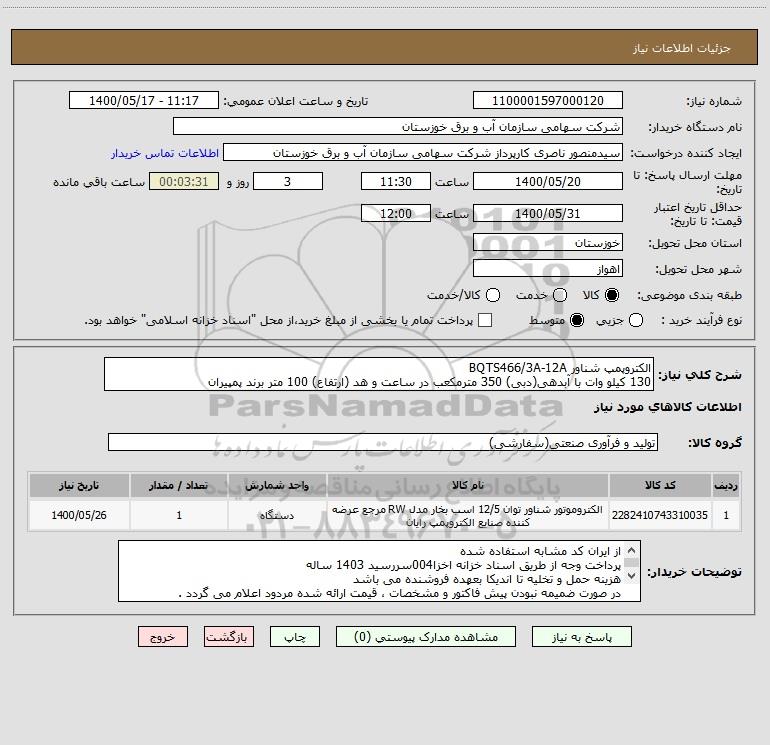Click the واحد شمارش column header
Screen dimensions: 770x745
pyautogui.click(x=277, y=485)
